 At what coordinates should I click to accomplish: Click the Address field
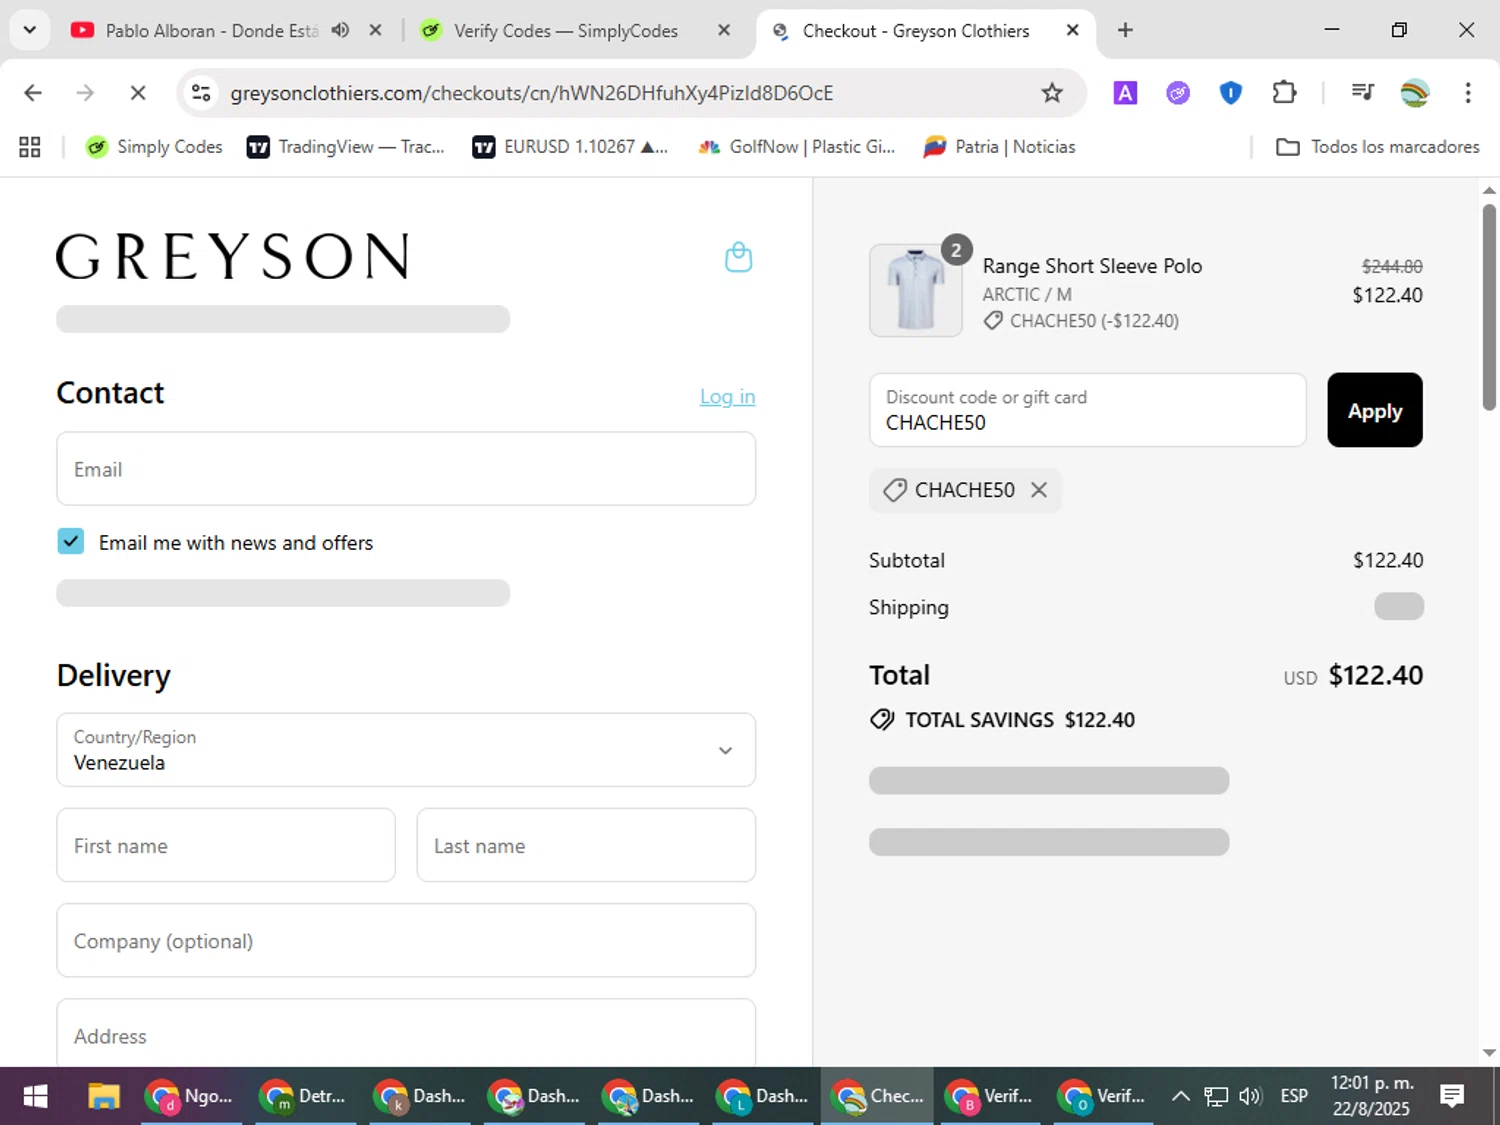click(406, 1033)
